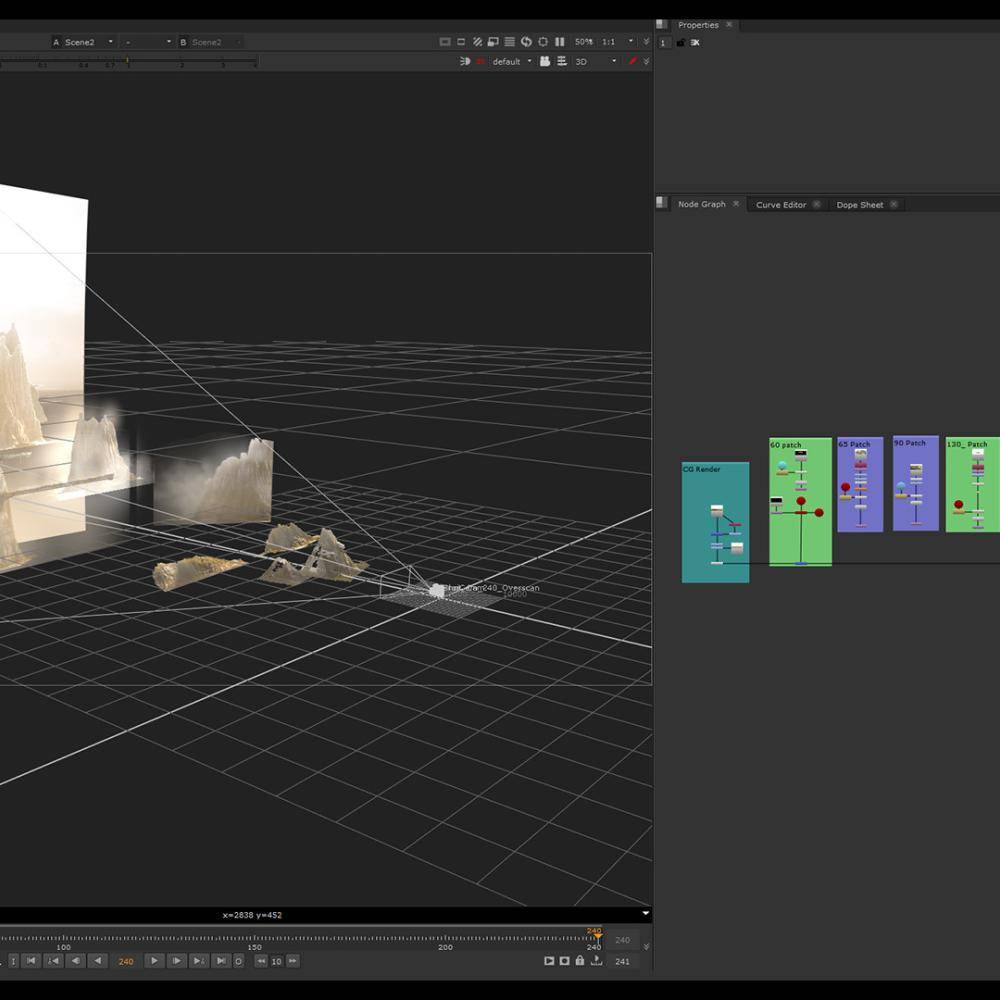The height and width of the screenshot is (1000, 1000).
Task: Lock the playback frame range
Action: (x=580, y=961)
